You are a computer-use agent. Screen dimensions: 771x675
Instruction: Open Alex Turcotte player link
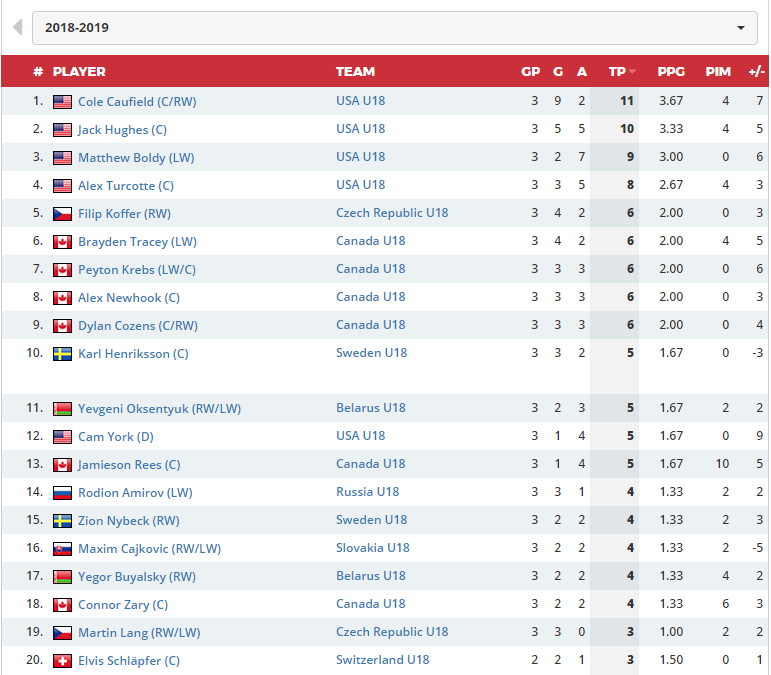click(126, 186)
